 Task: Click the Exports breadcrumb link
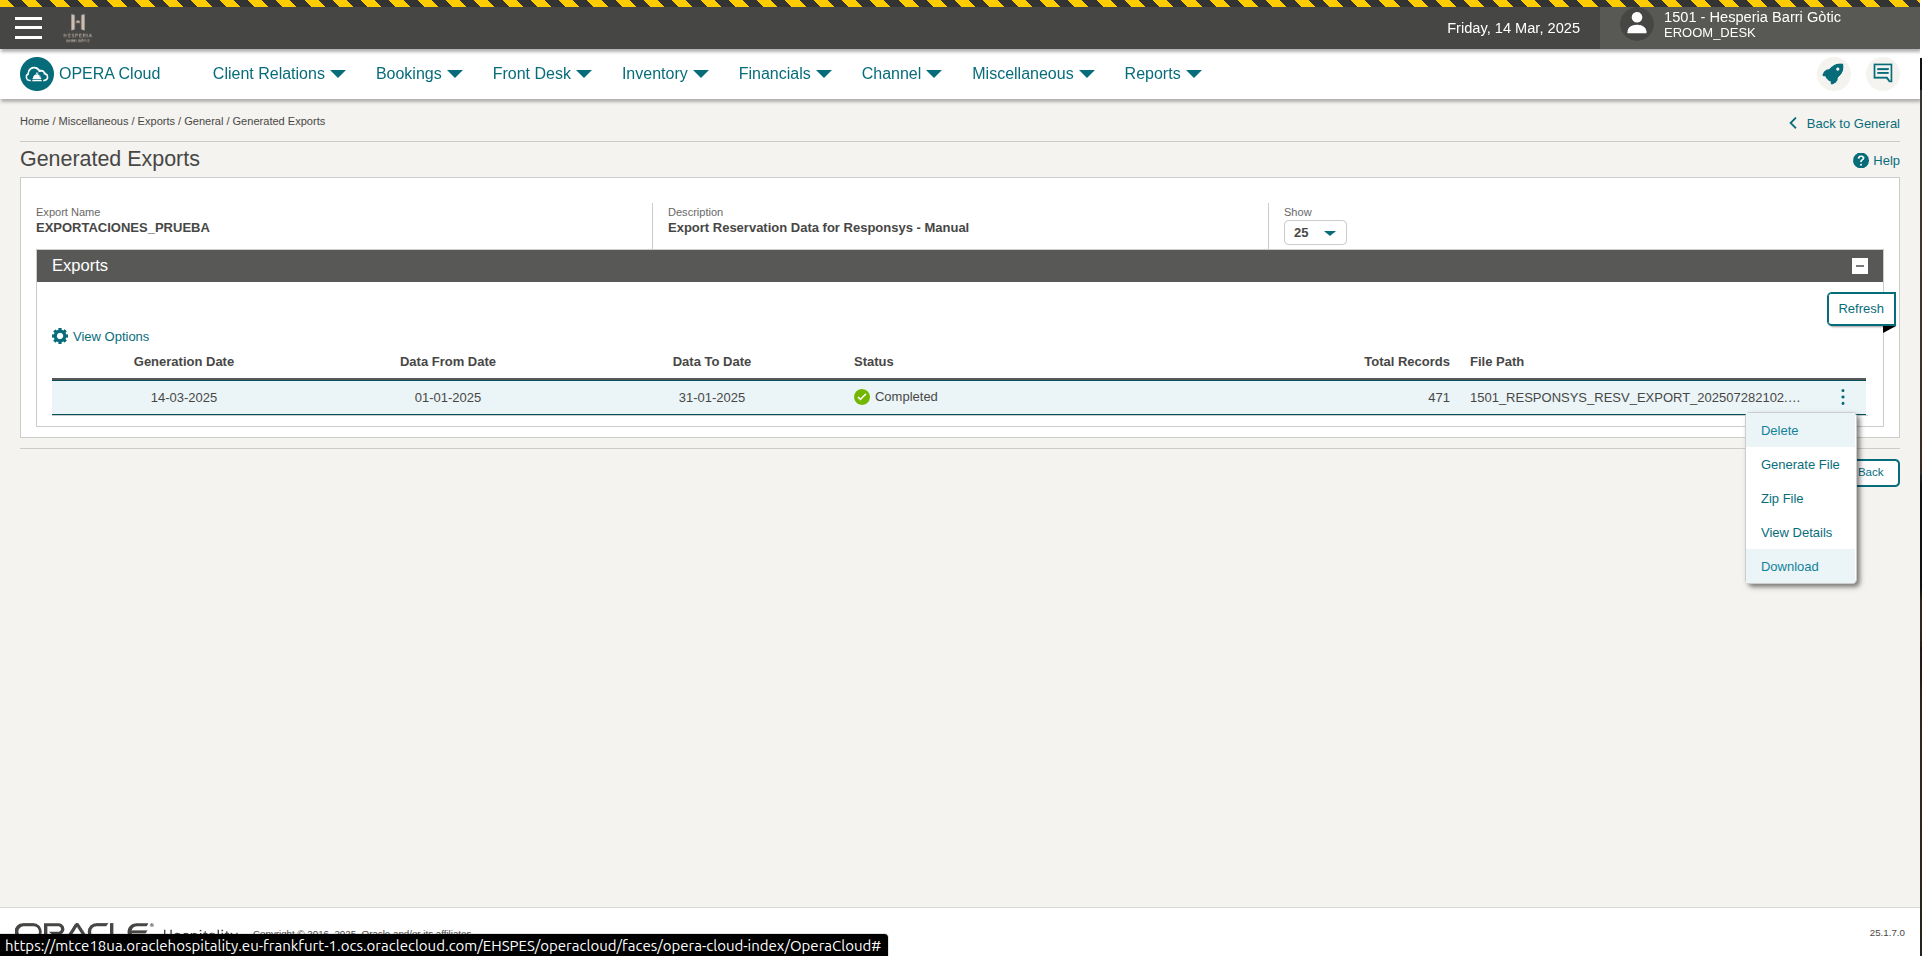[156, 122]
